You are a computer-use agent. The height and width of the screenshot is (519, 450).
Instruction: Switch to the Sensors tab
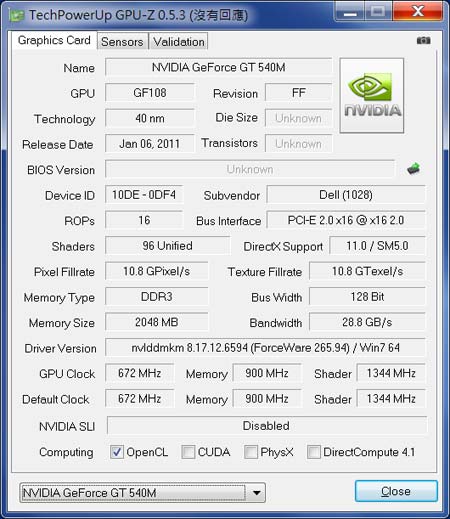tap(122, 42)
